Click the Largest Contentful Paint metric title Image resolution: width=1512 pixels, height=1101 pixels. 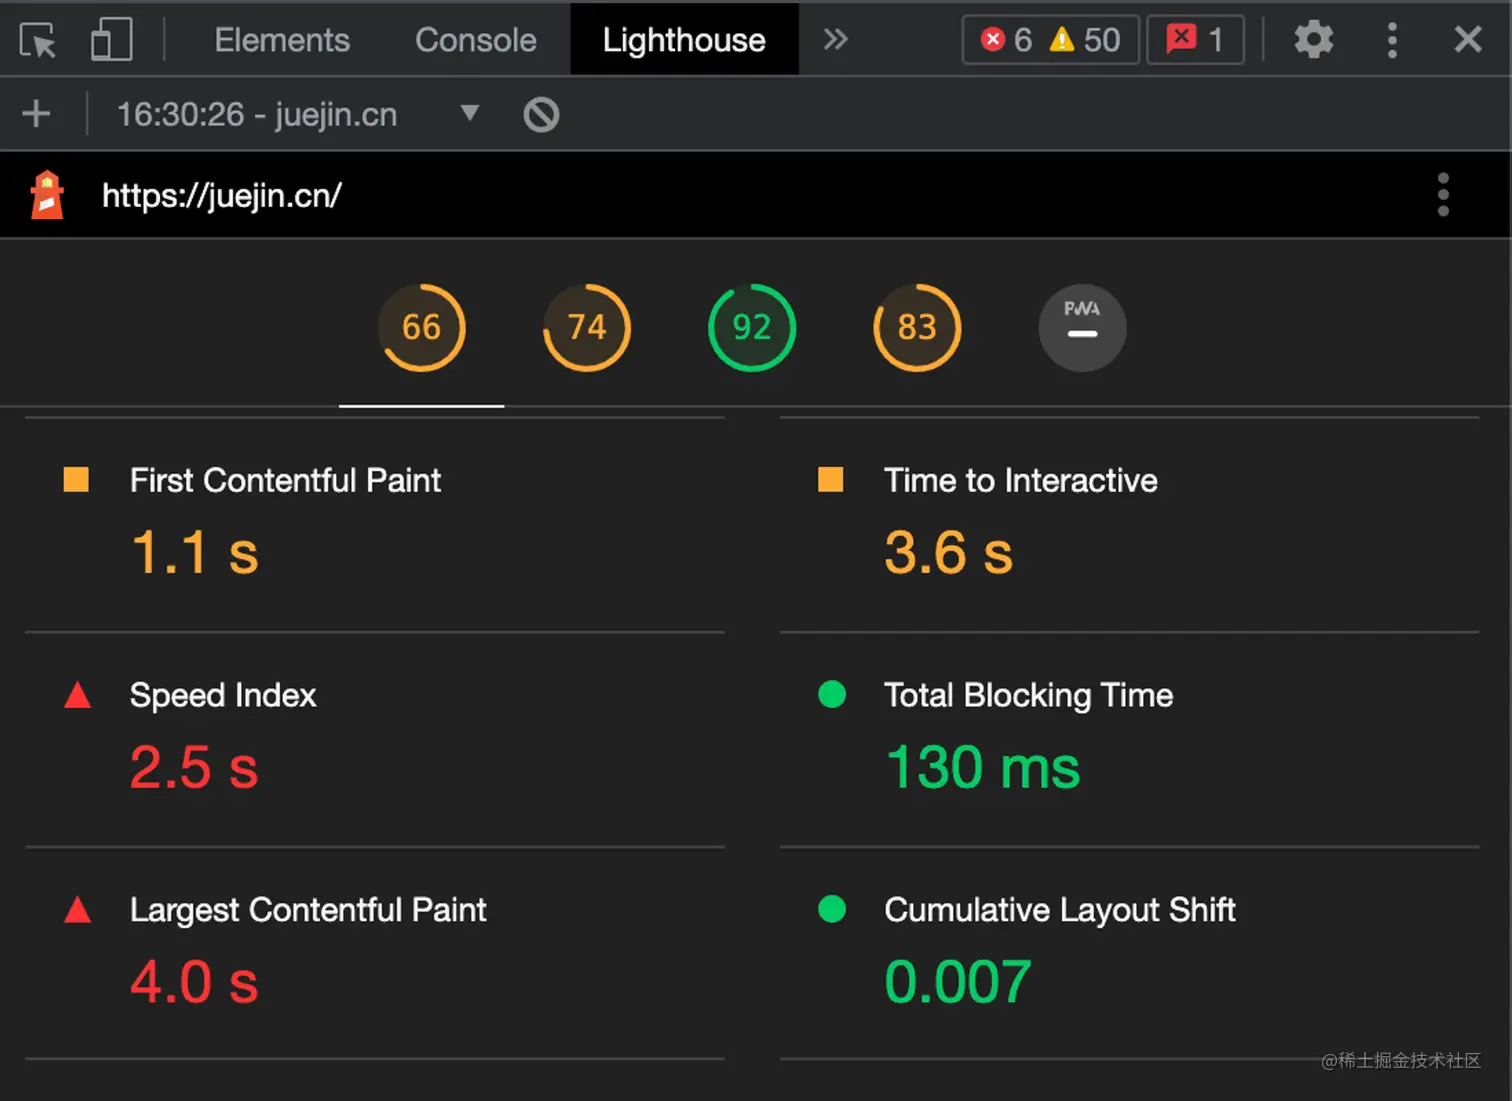308,910
